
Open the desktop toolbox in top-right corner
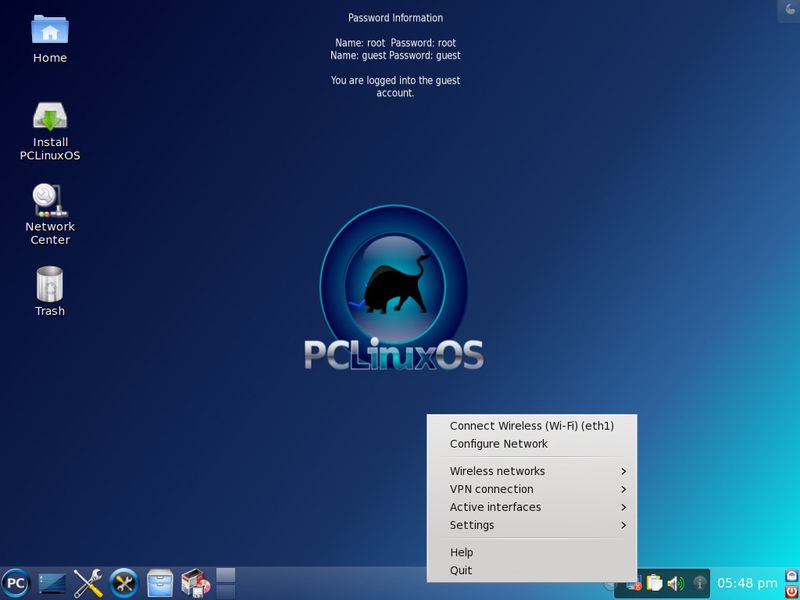tap(789, 11)
